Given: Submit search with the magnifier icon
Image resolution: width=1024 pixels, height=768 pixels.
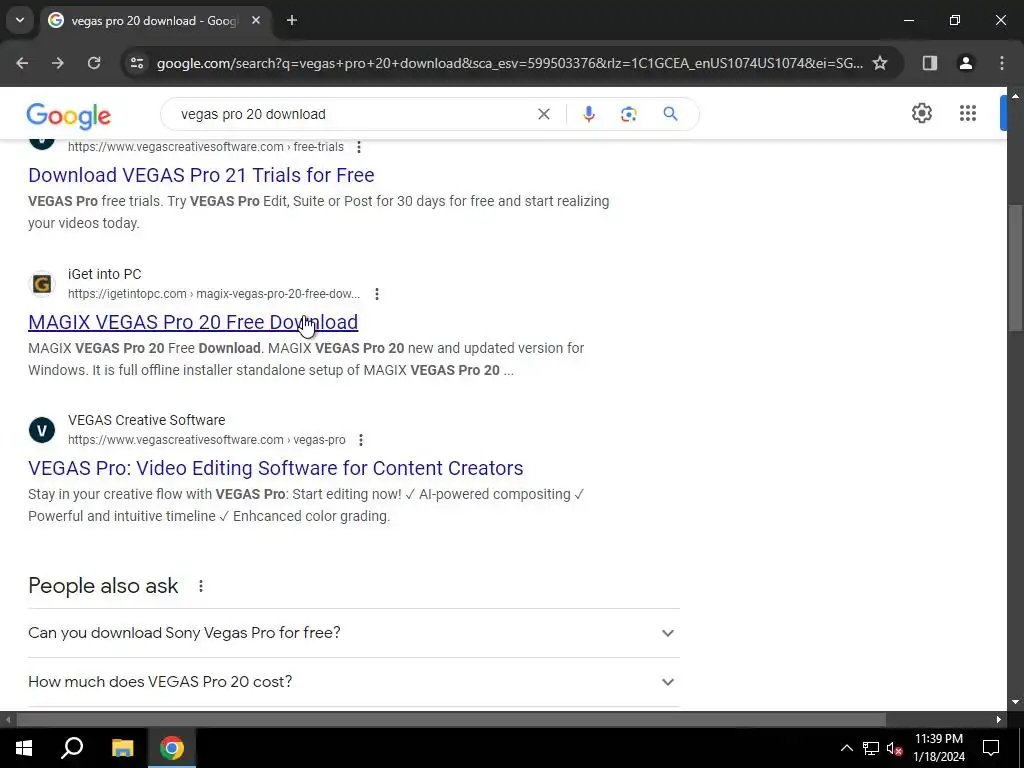Looking at the screenshot, I should [670, 114].
